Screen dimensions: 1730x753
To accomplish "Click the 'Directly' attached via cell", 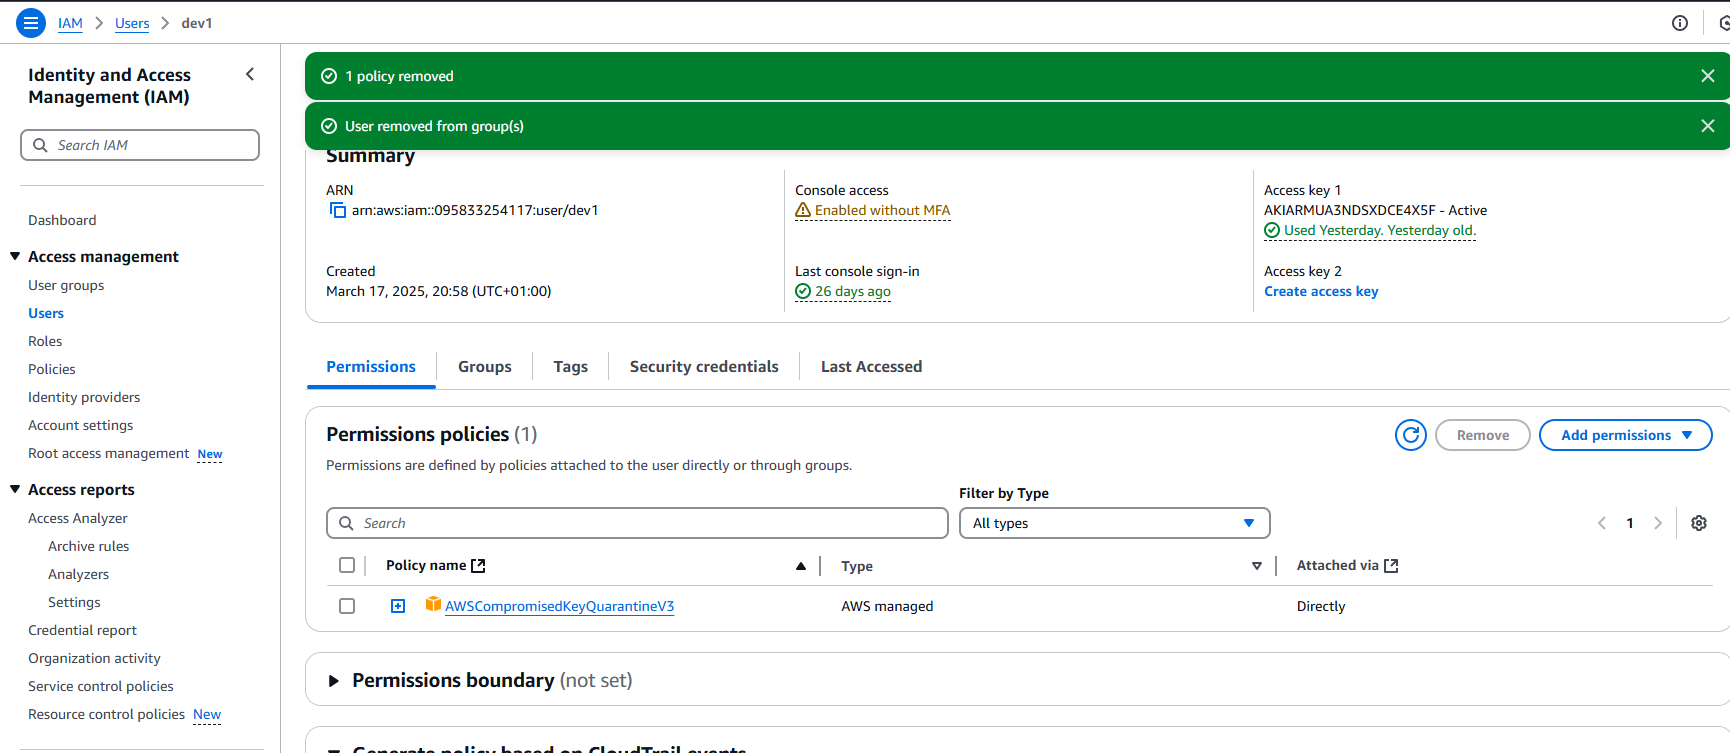I will (x=1321, y=606).
